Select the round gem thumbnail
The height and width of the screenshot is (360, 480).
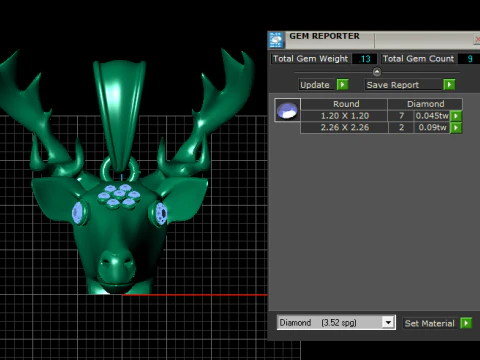pyautogui.click(x=287, y=110)
